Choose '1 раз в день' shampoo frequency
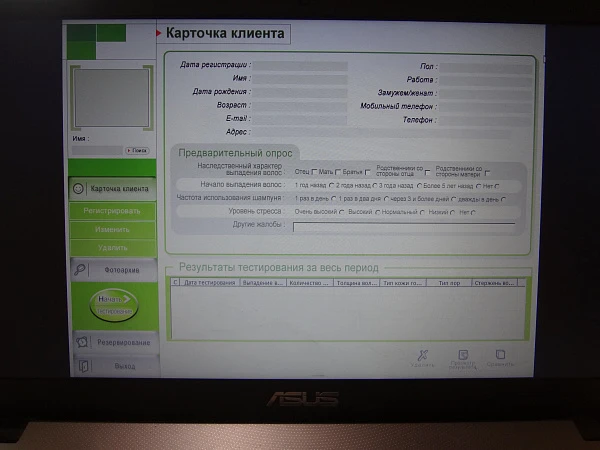This screenshot has width=600, height=450. 327,199
